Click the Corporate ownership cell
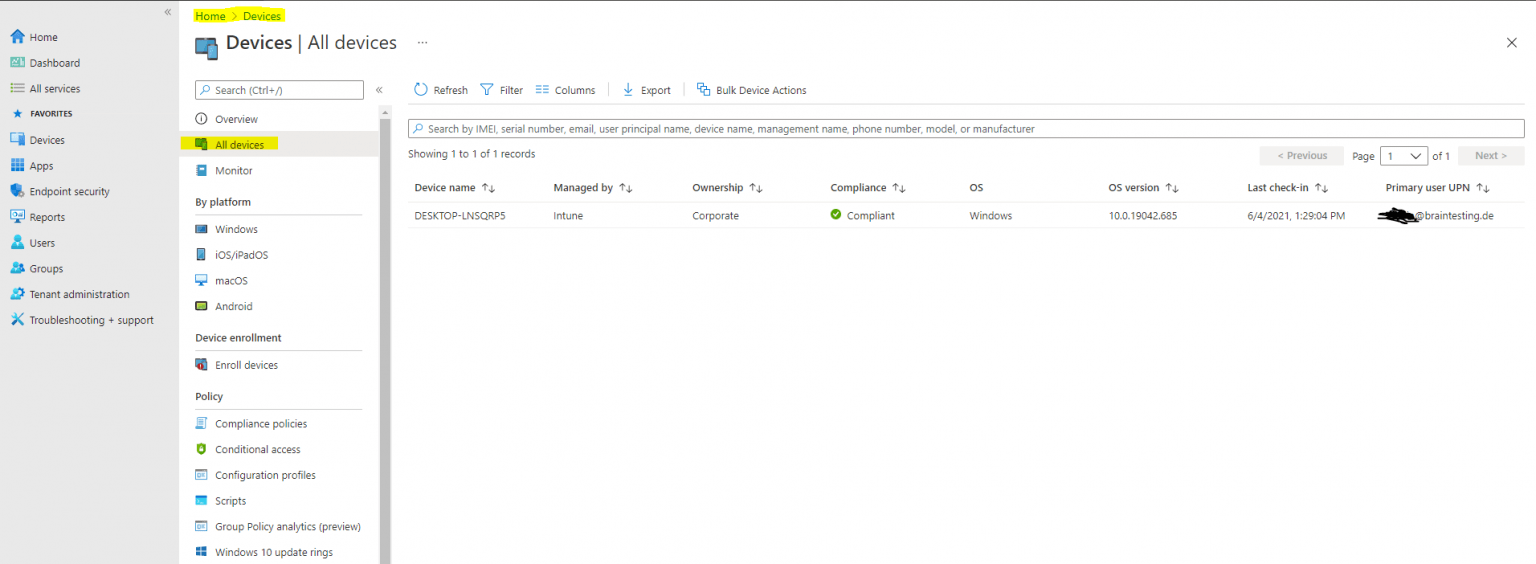Screen dimensions: 1536x564 715,216
